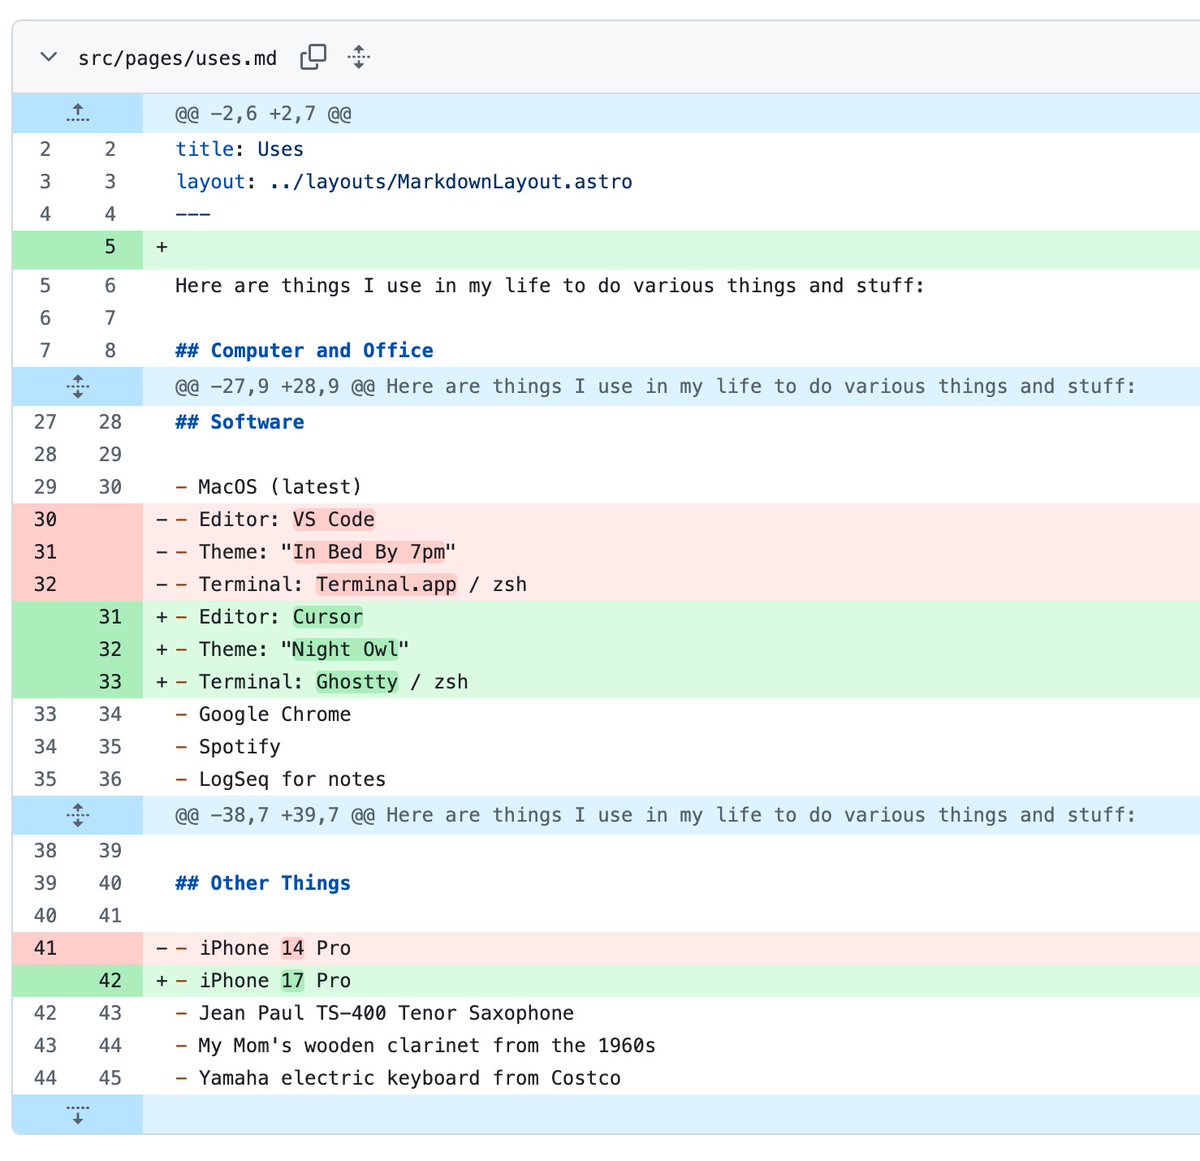Viewport: 1200px width, 1161px height.
Task: Click the added 'iPhone 17 Pro' line
Action: pyautogui.click(x=671, y=981)
